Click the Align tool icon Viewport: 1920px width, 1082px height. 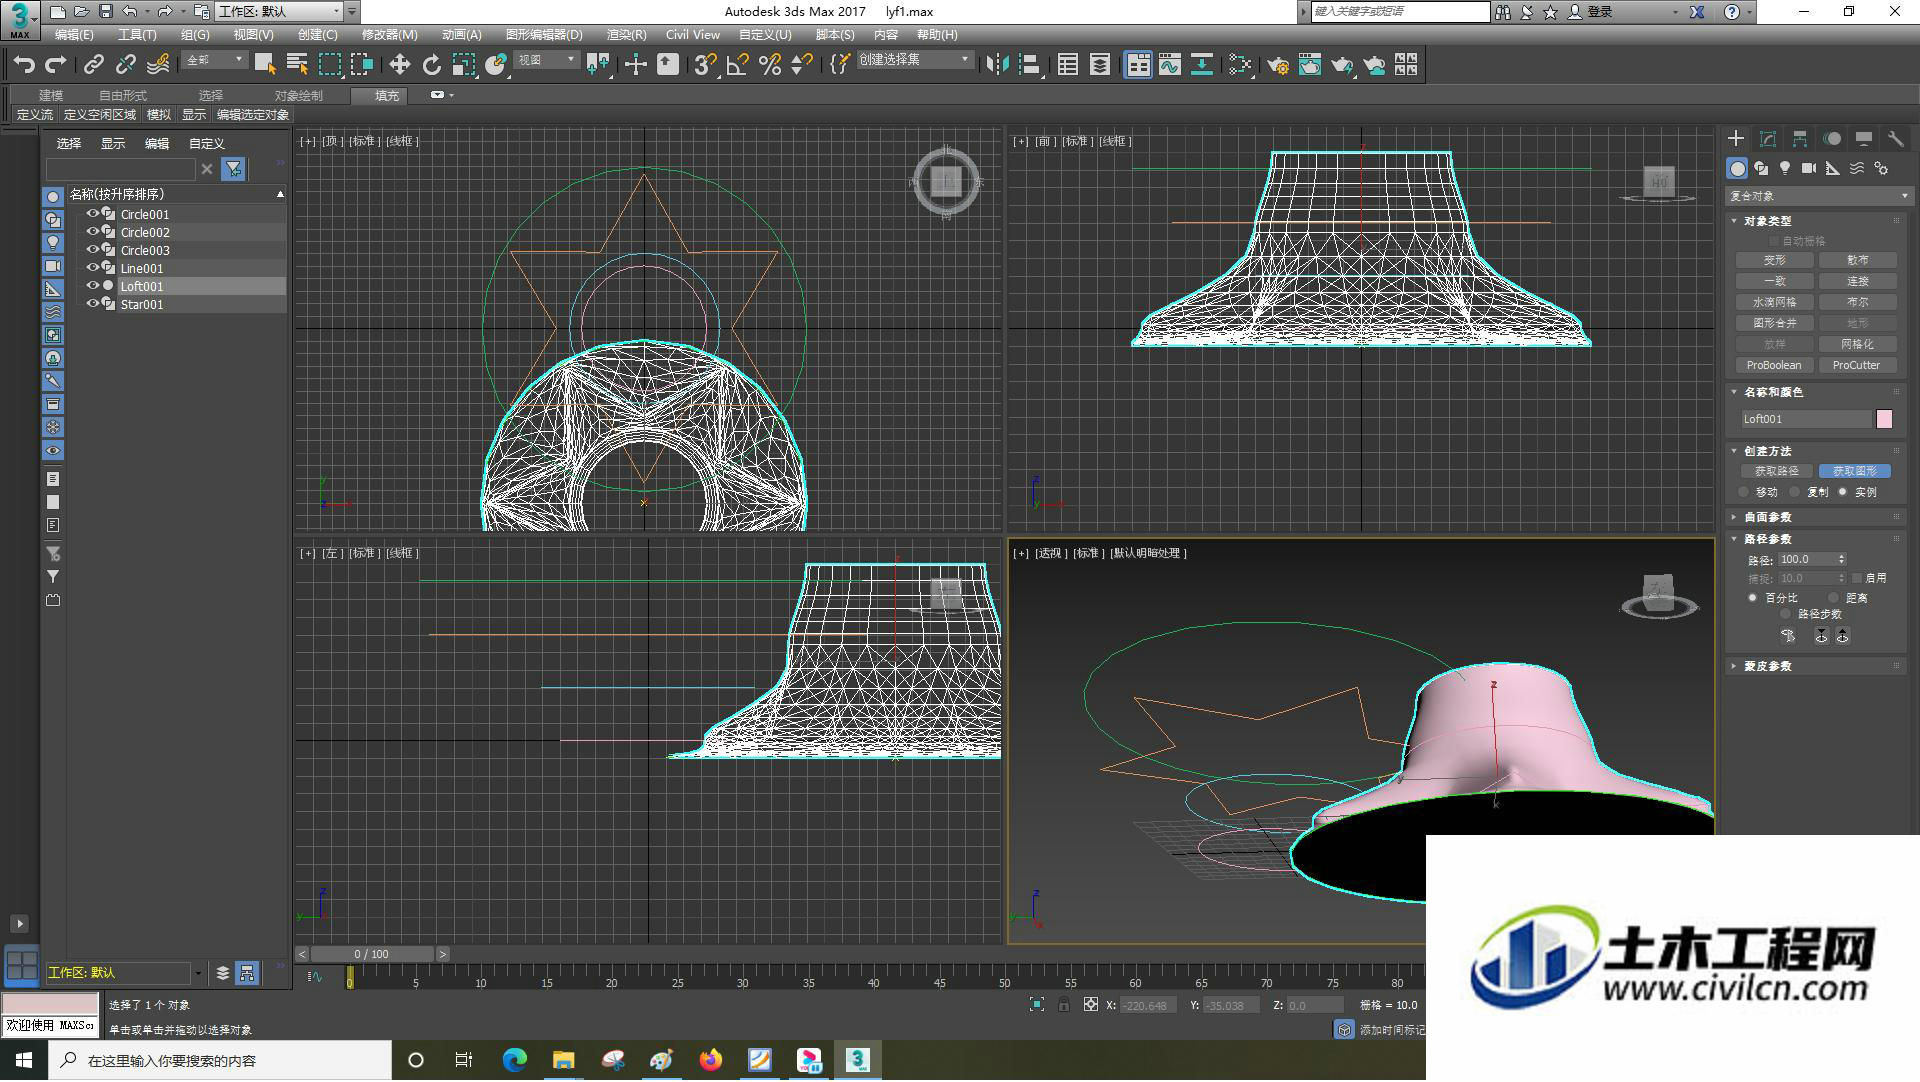[1030, 65]
